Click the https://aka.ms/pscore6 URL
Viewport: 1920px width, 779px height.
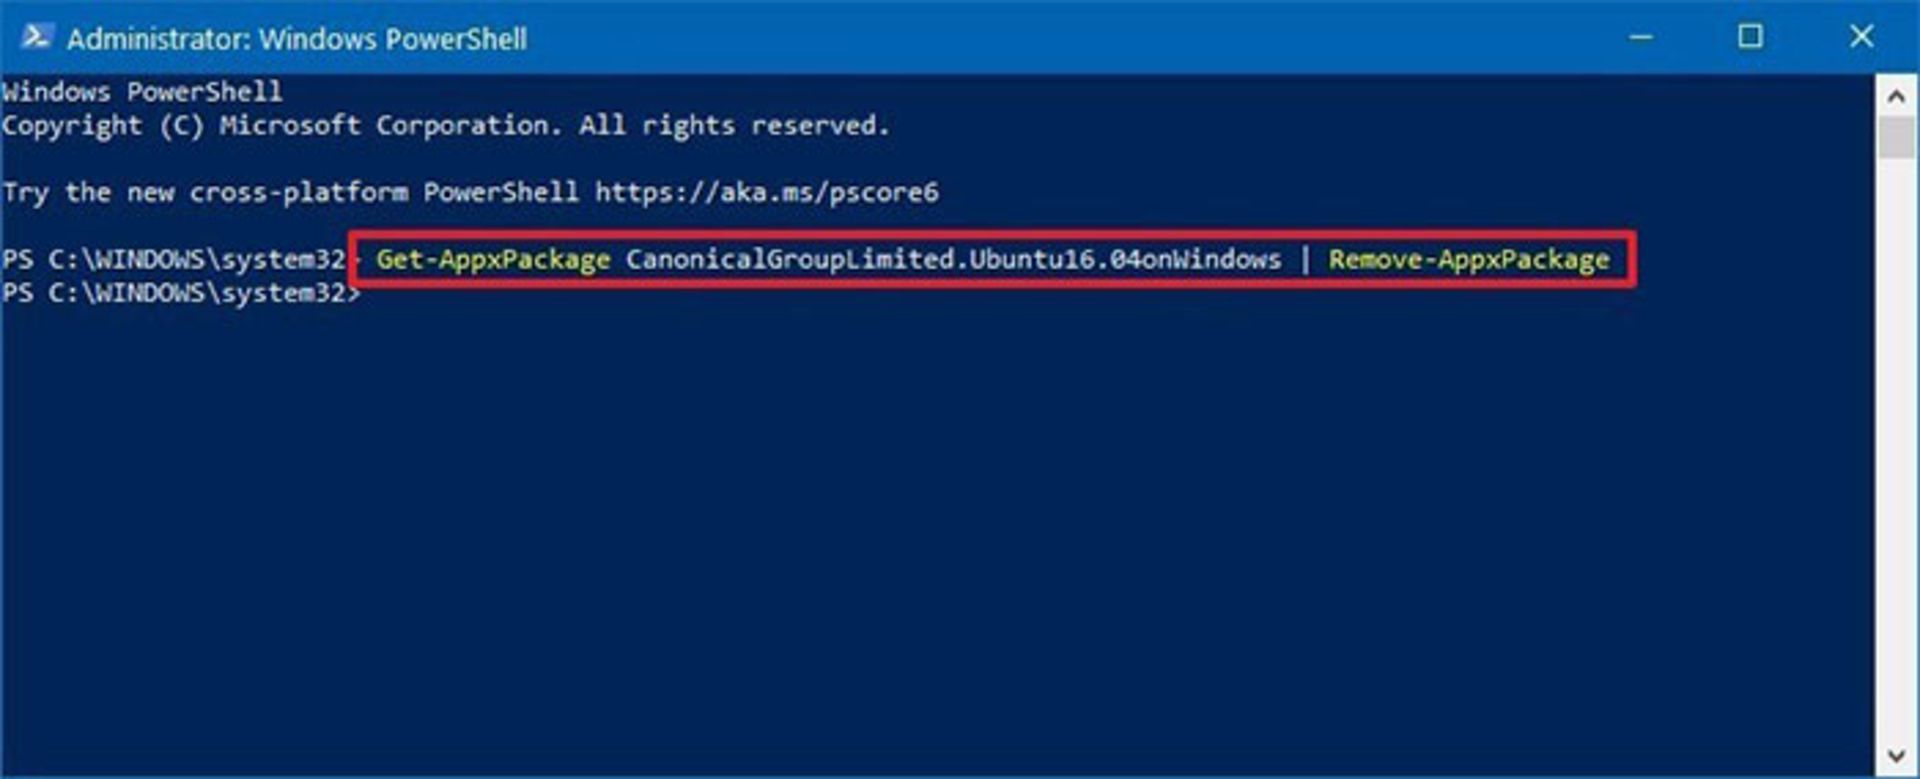[767, 192]
